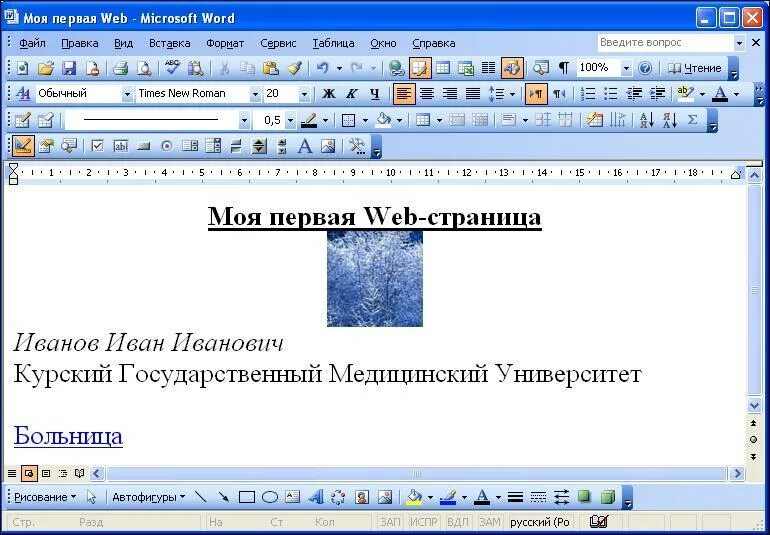Click the inserted winter tree picture
The height and width of the screenshot is (535, 770).
click(x=375, y=279)
